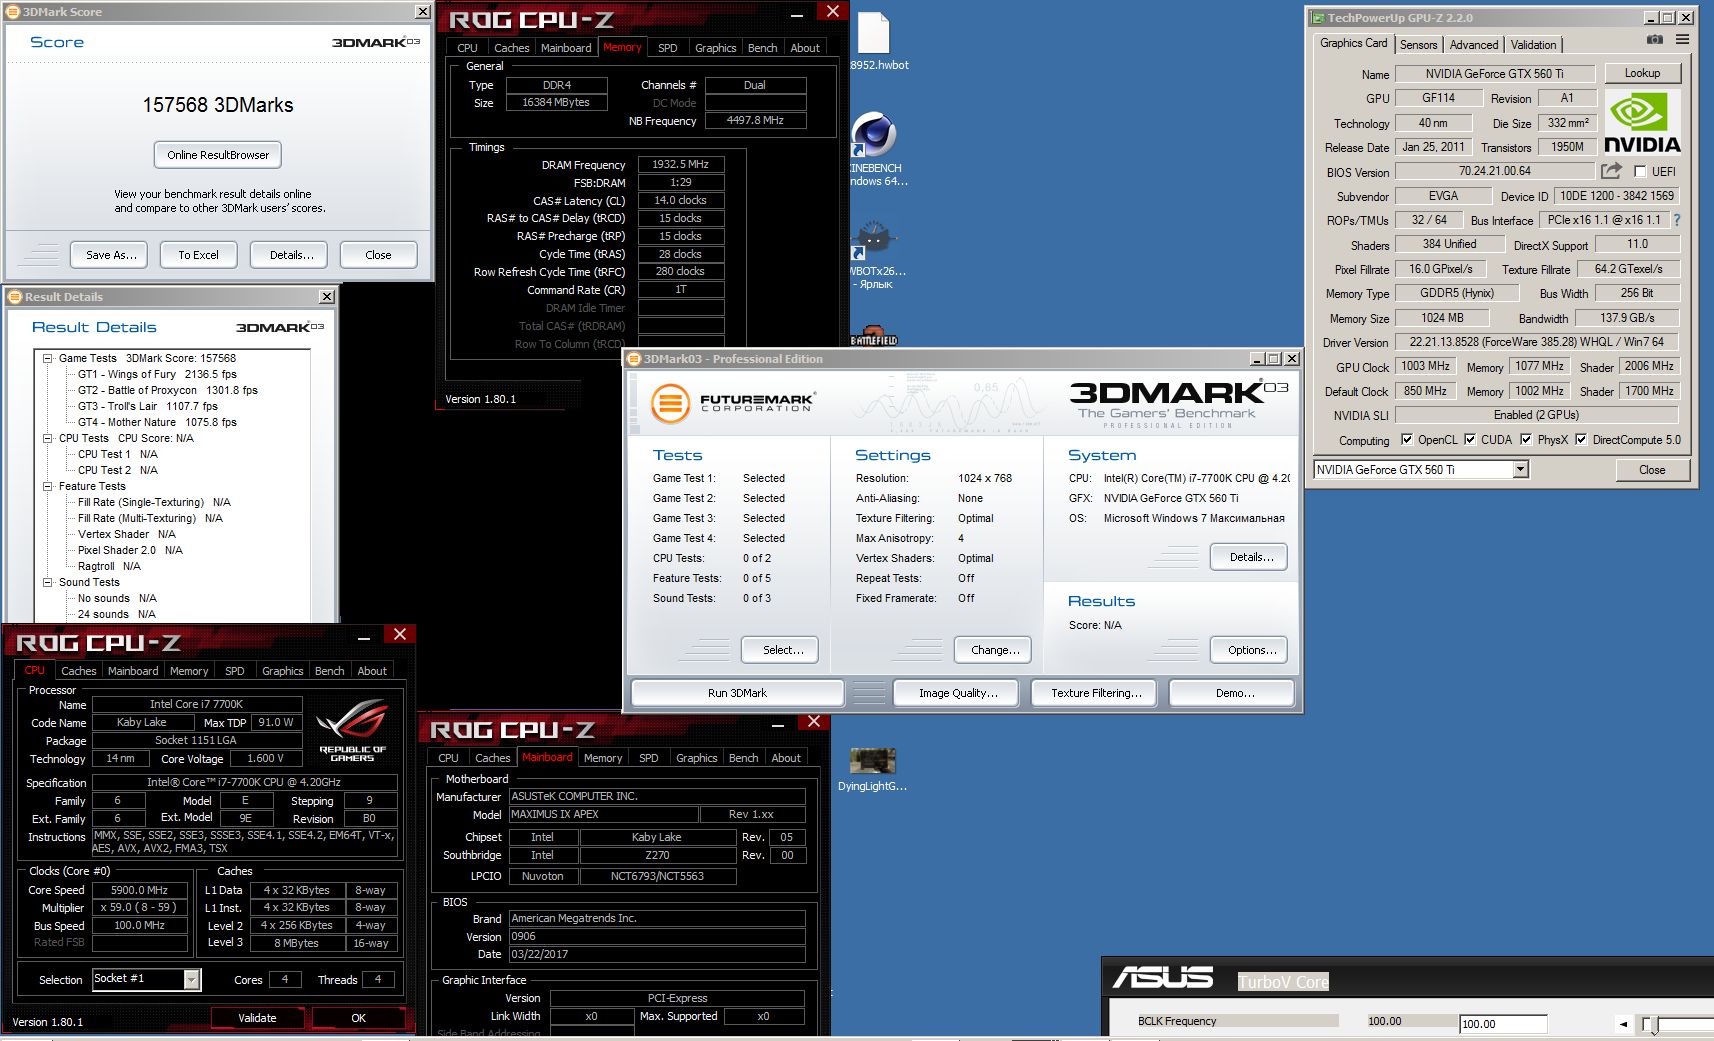Click the GPU-Z title bar app icon
This screenshot has height=1041, width=1714.
coord(1319,18)
